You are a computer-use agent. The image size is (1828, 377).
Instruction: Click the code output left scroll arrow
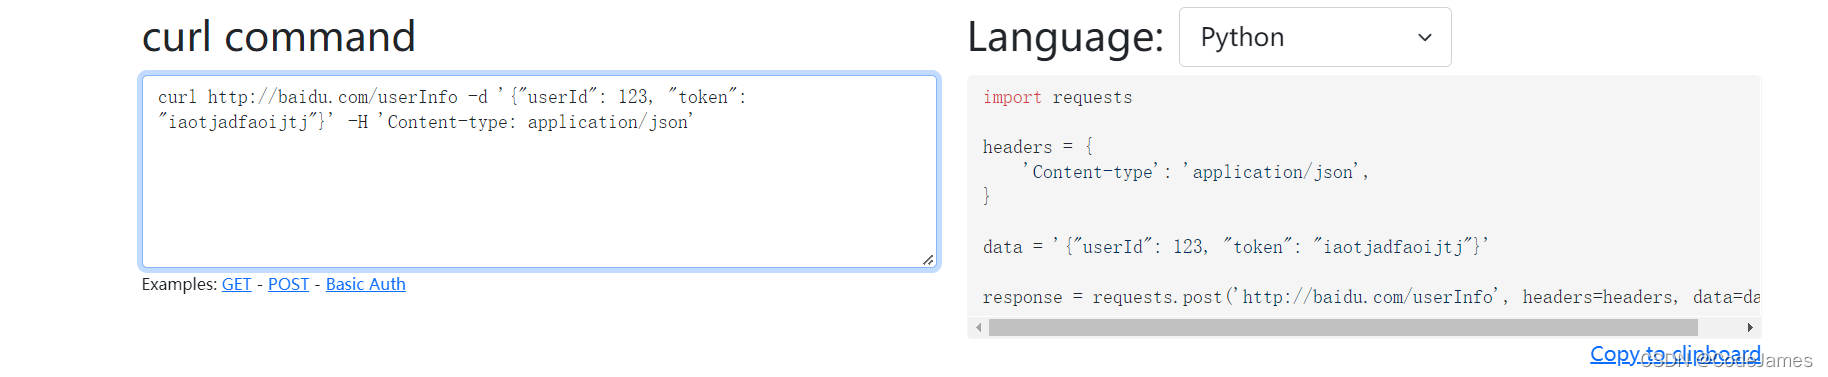tap(978, 327)
